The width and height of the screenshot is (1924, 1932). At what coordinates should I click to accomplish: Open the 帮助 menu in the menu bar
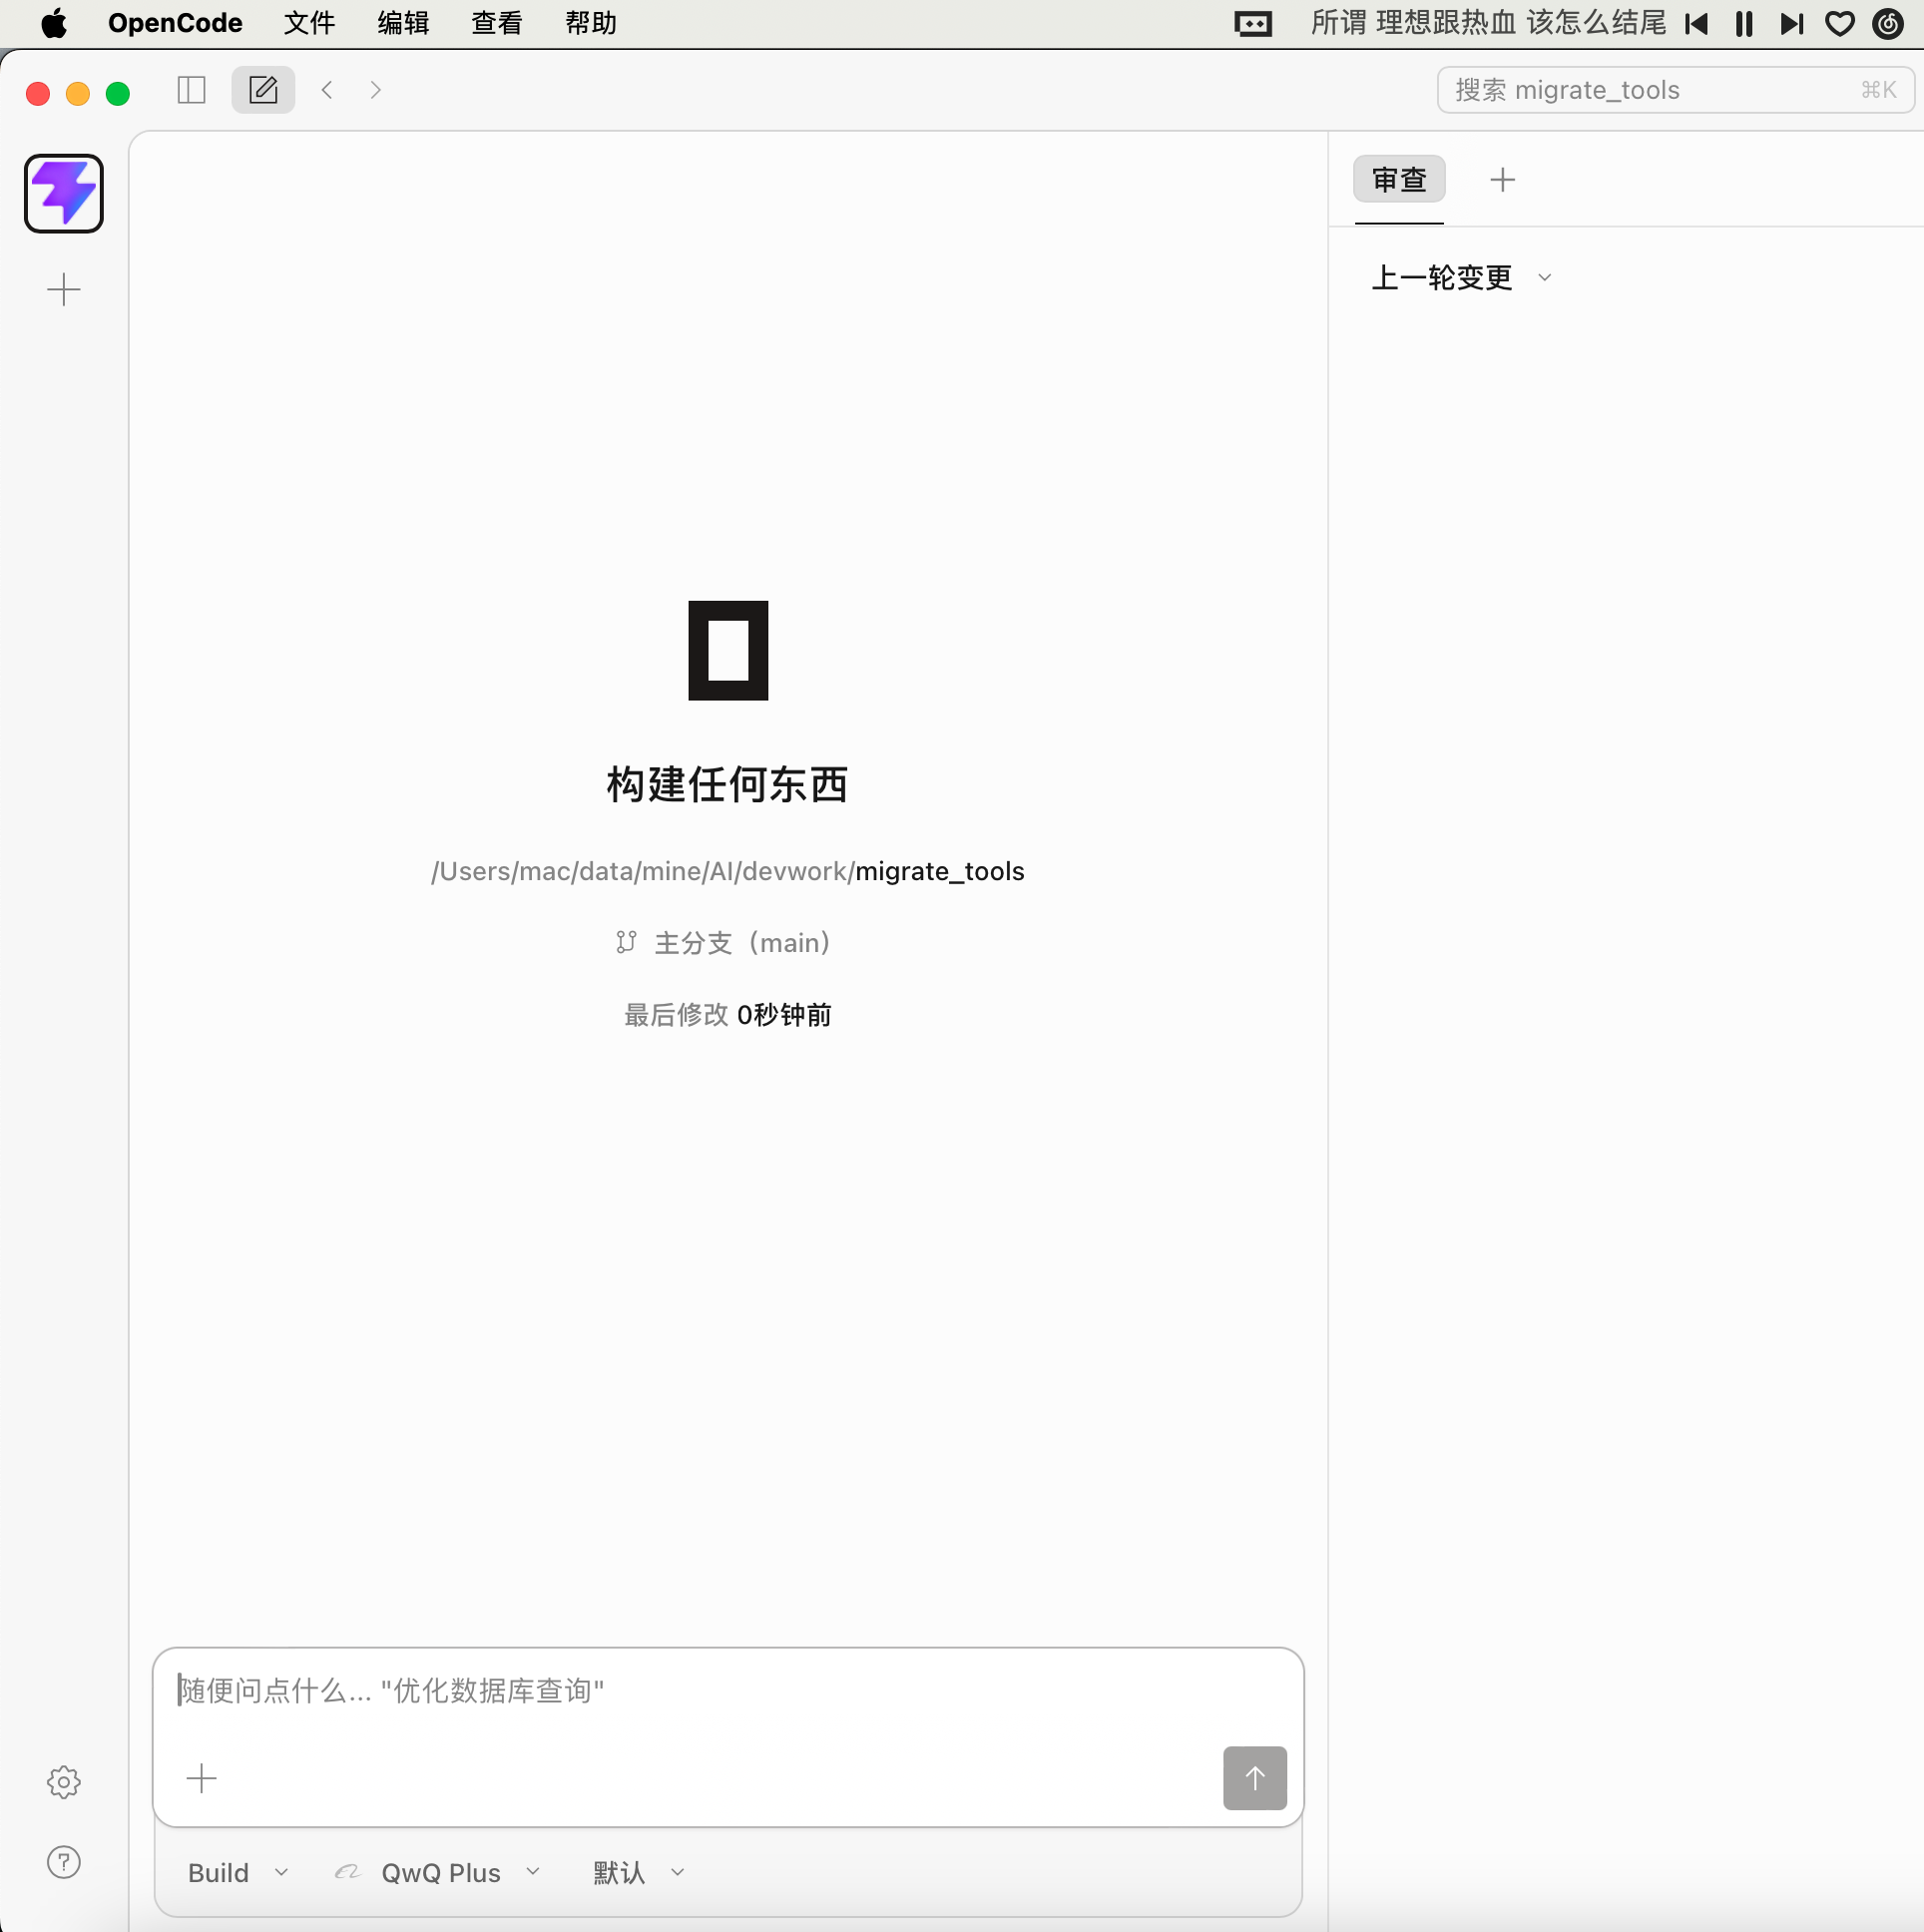(591, 23)
